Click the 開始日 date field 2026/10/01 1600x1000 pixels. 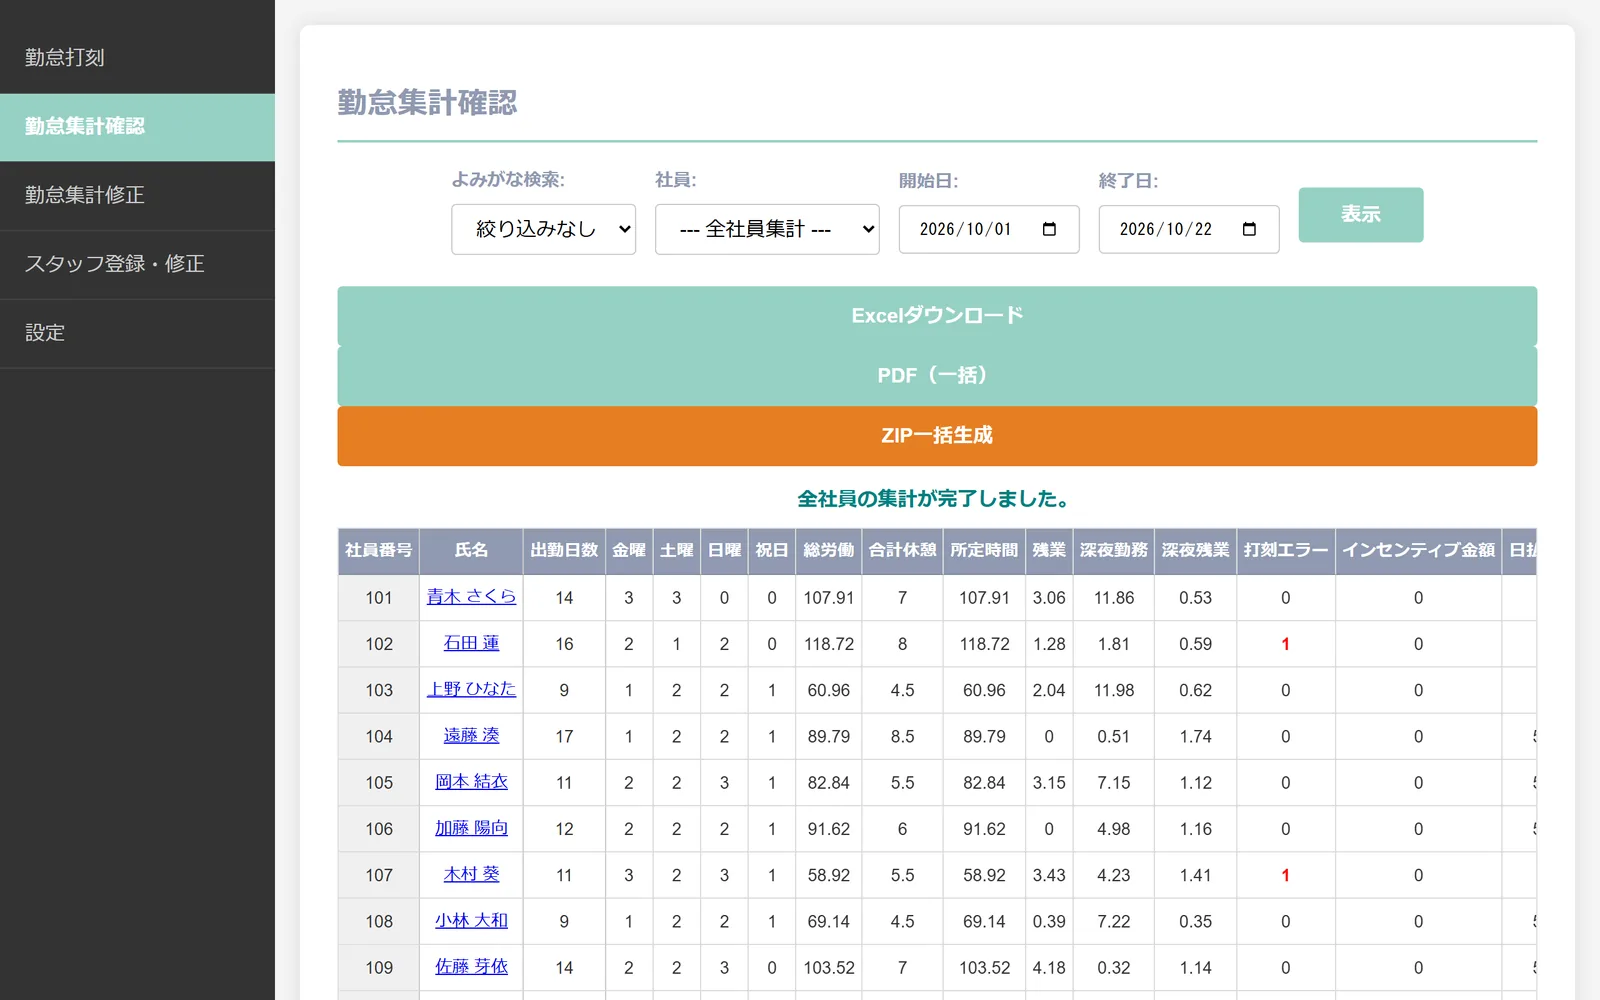coord(988,229)
